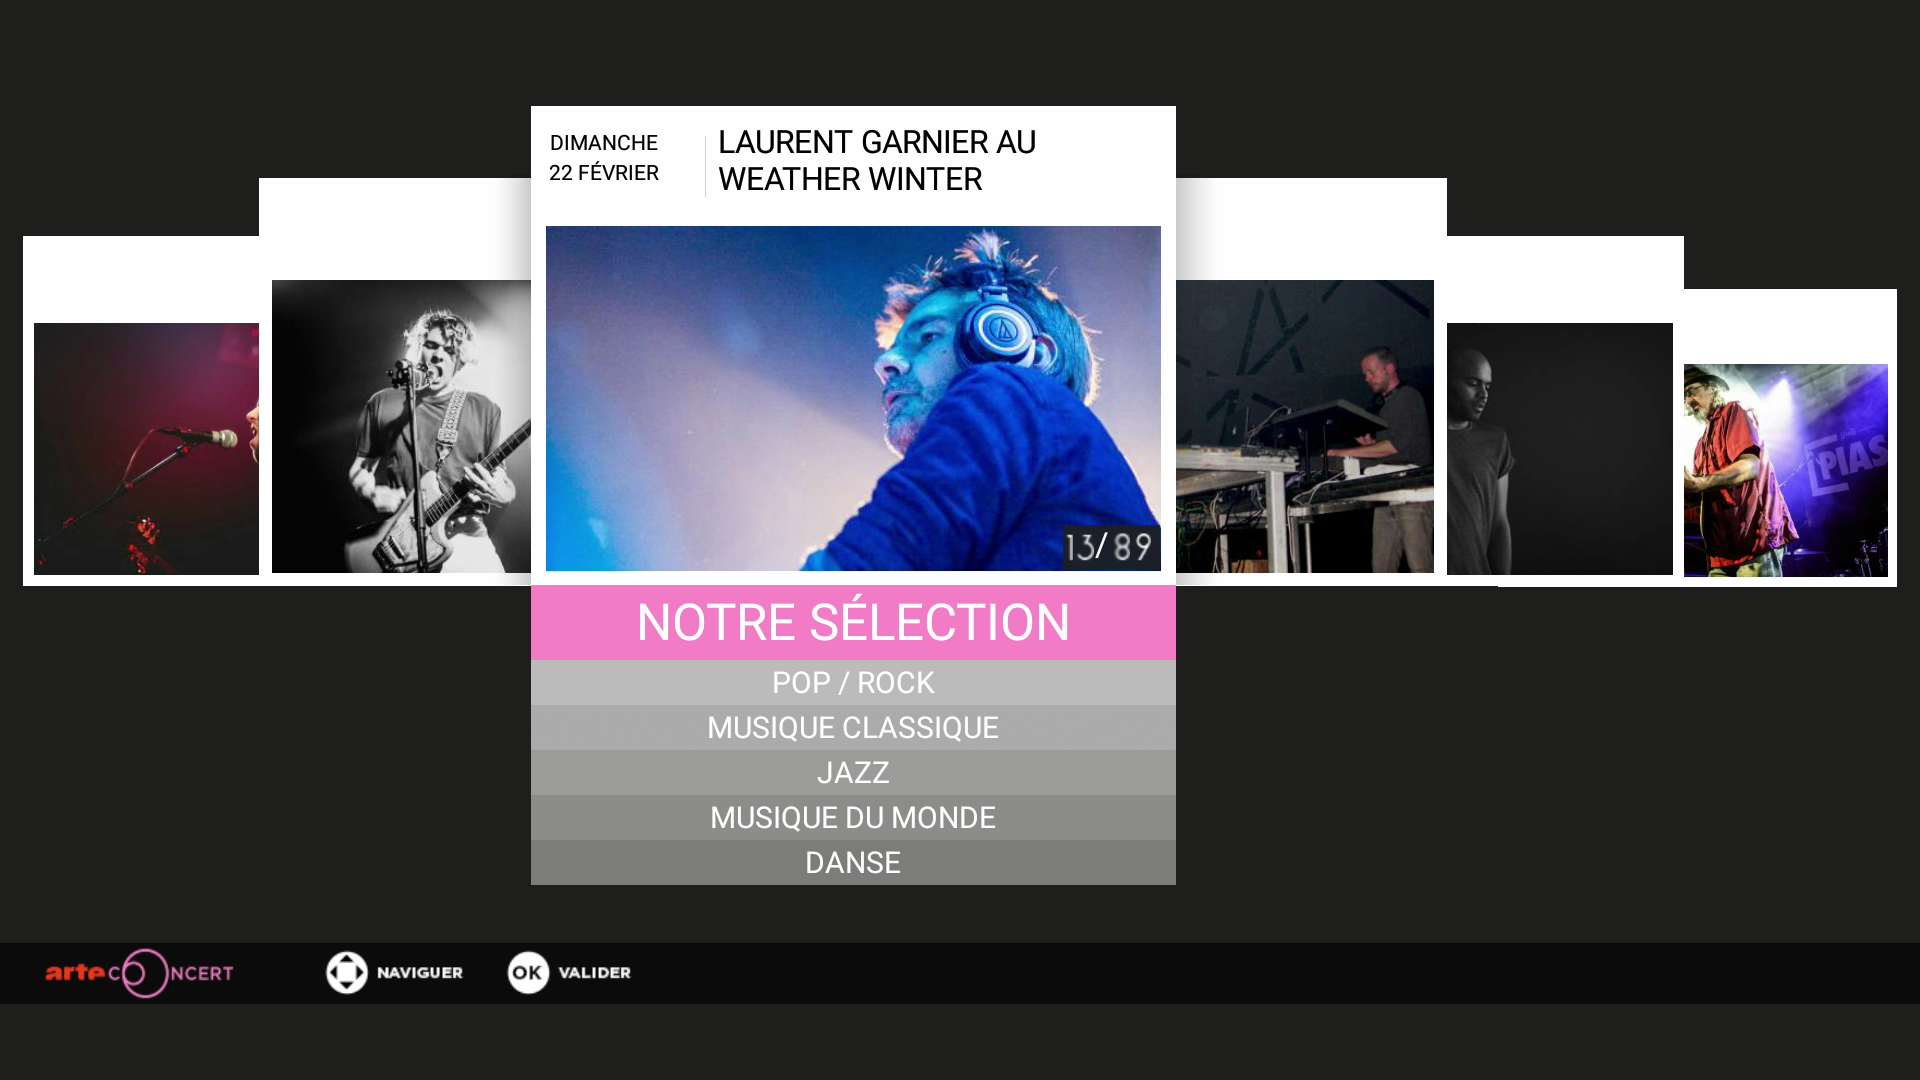Viewport: 1920px width, 1080px height.
Task: Click the Arte Concert logo
Action: [139, 973]
